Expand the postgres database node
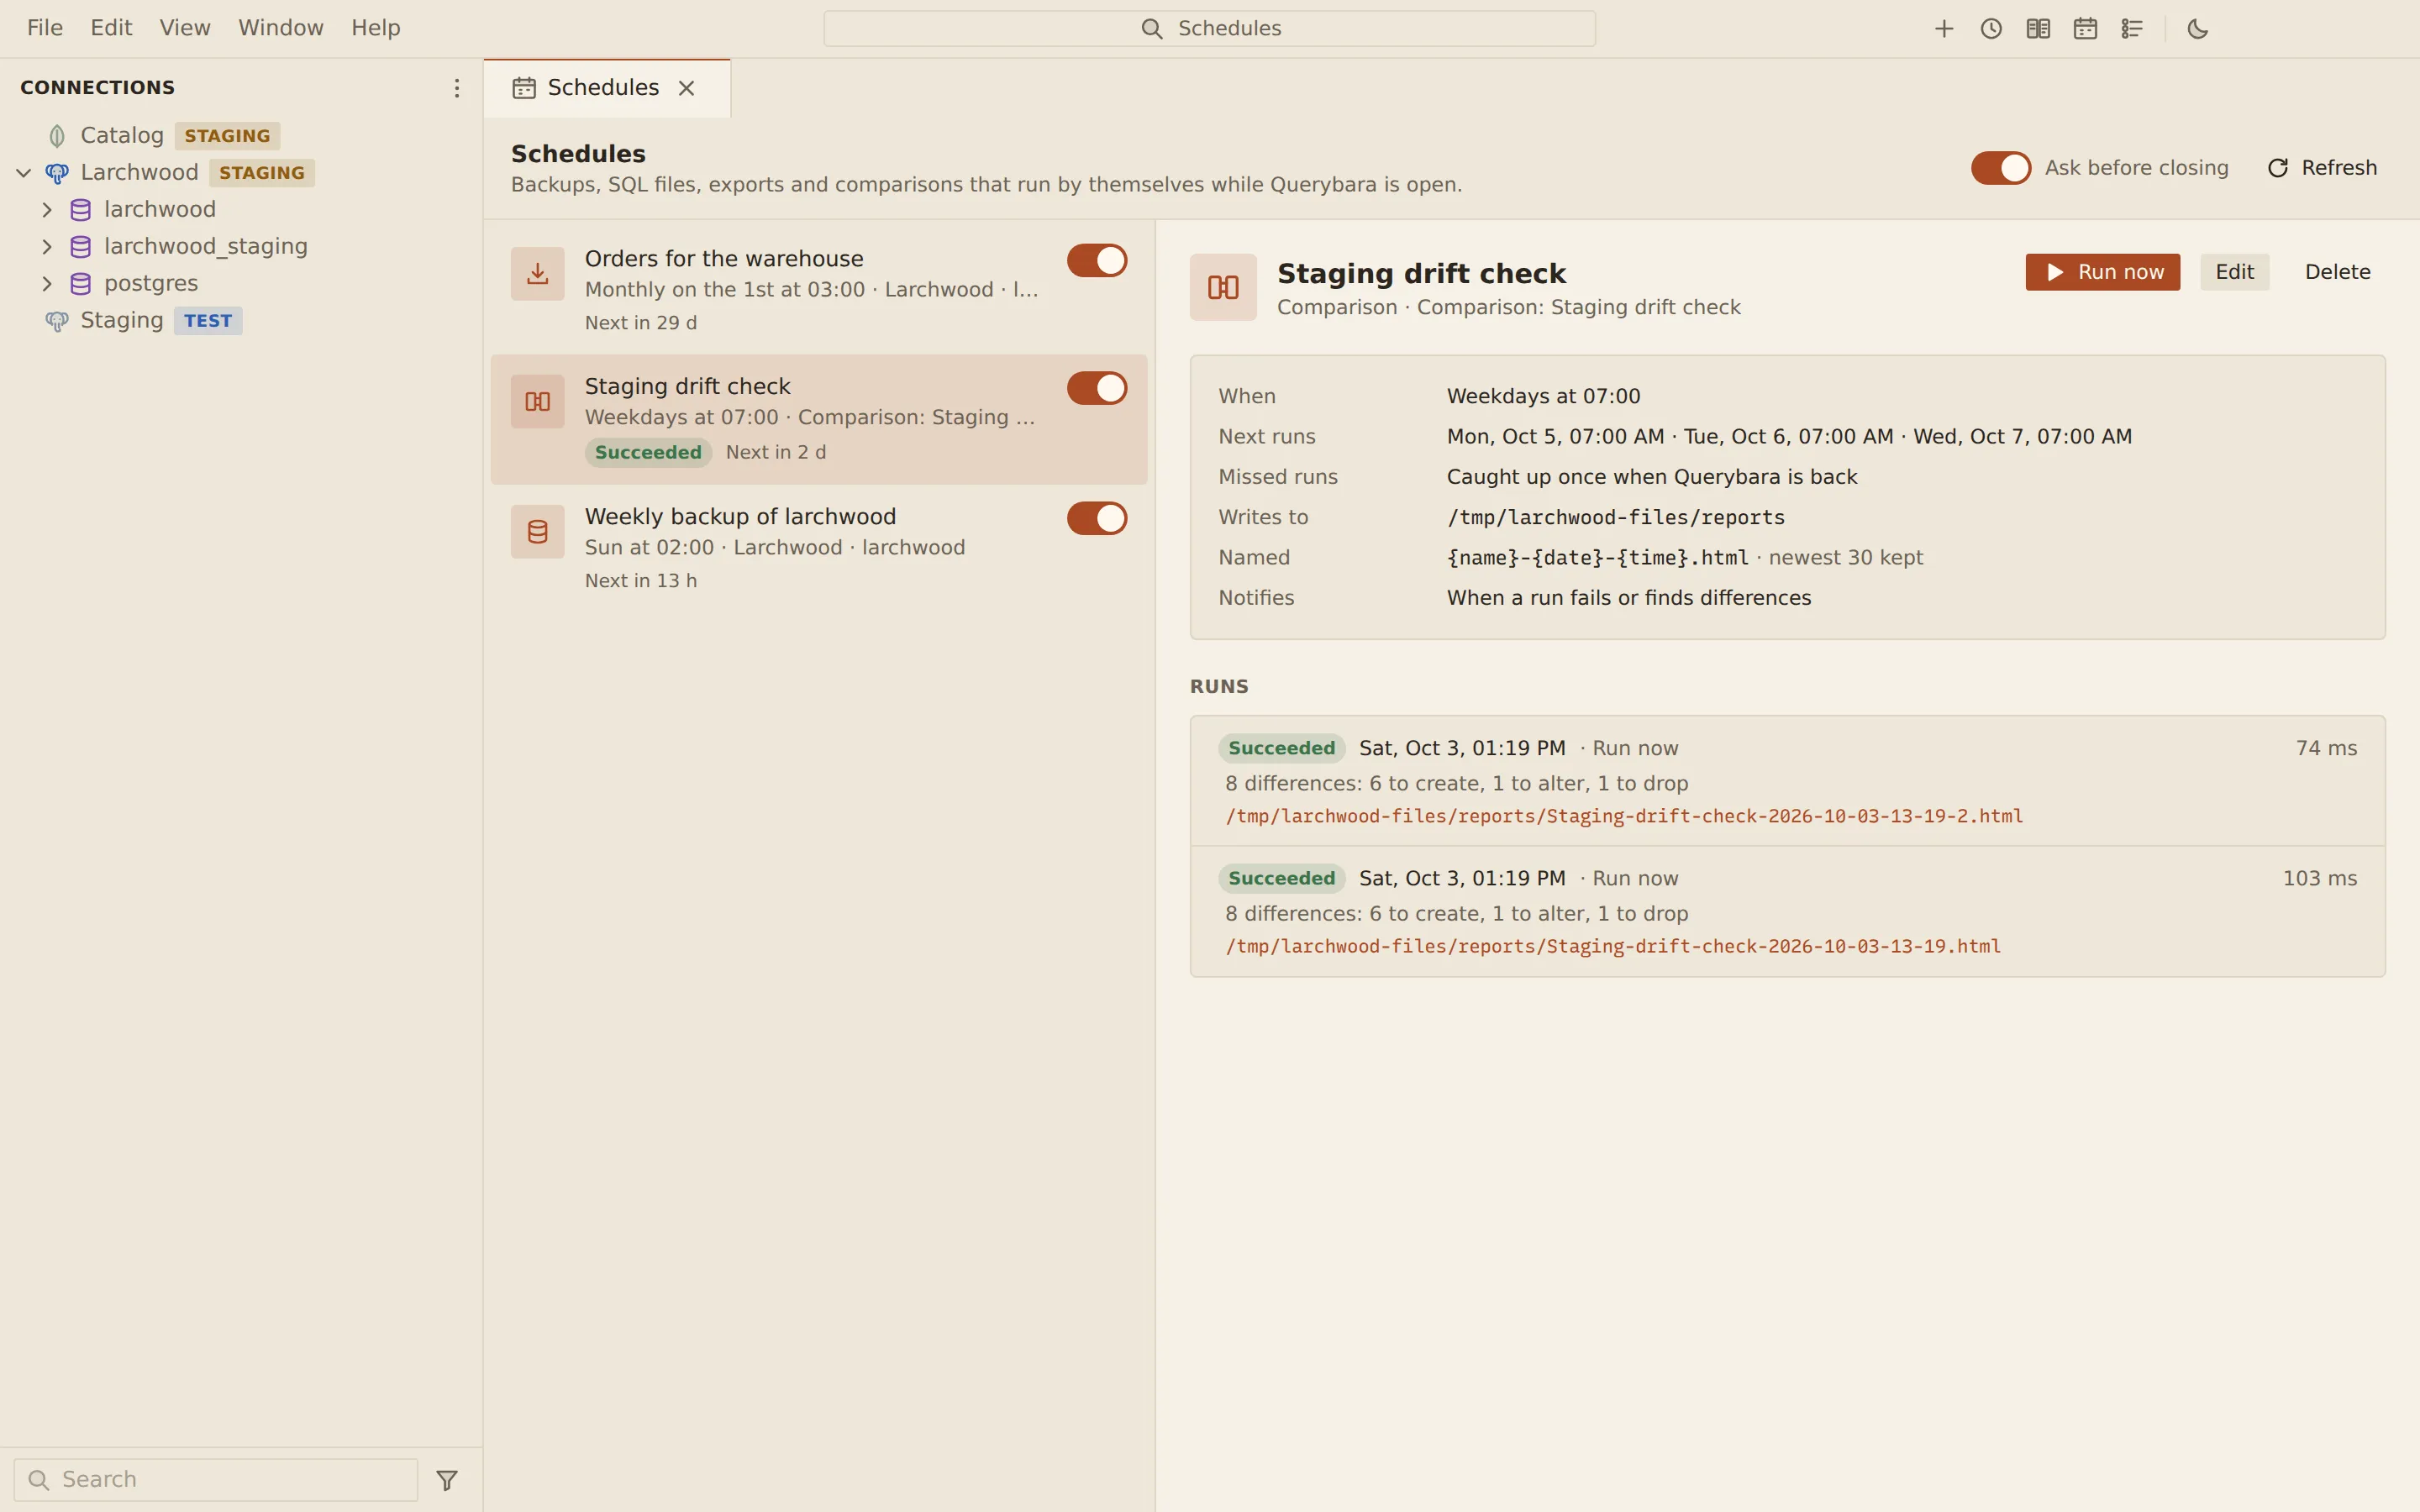This screenshot has height=1512, width=2420. point(47,284)
